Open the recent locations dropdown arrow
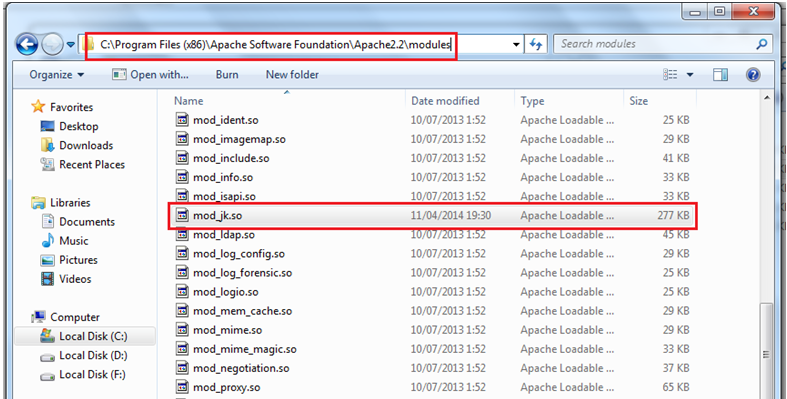This screenshot has height=399, width=787. click(71, 45)
